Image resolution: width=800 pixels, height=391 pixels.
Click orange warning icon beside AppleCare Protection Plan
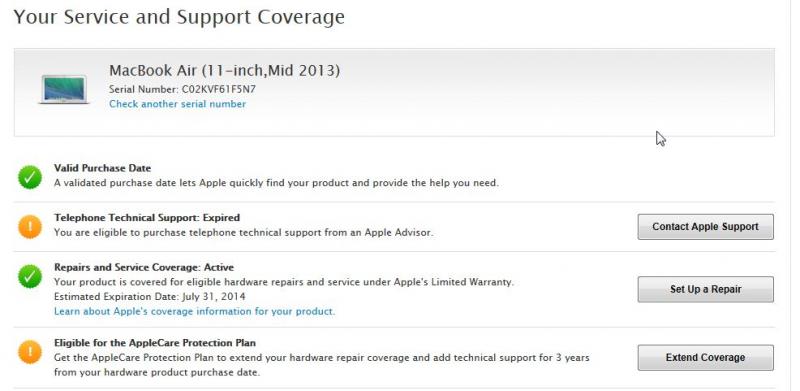(x=30, y=352)
